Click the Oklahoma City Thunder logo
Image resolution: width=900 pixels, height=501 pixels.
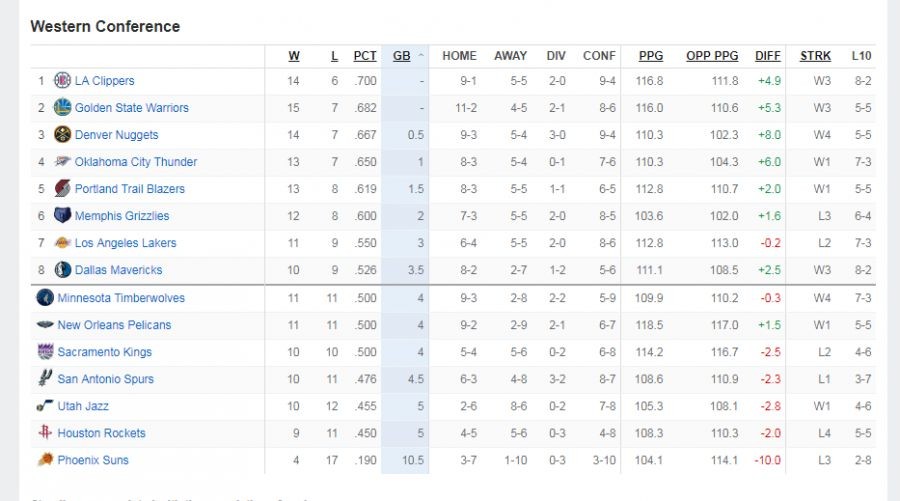62,162
